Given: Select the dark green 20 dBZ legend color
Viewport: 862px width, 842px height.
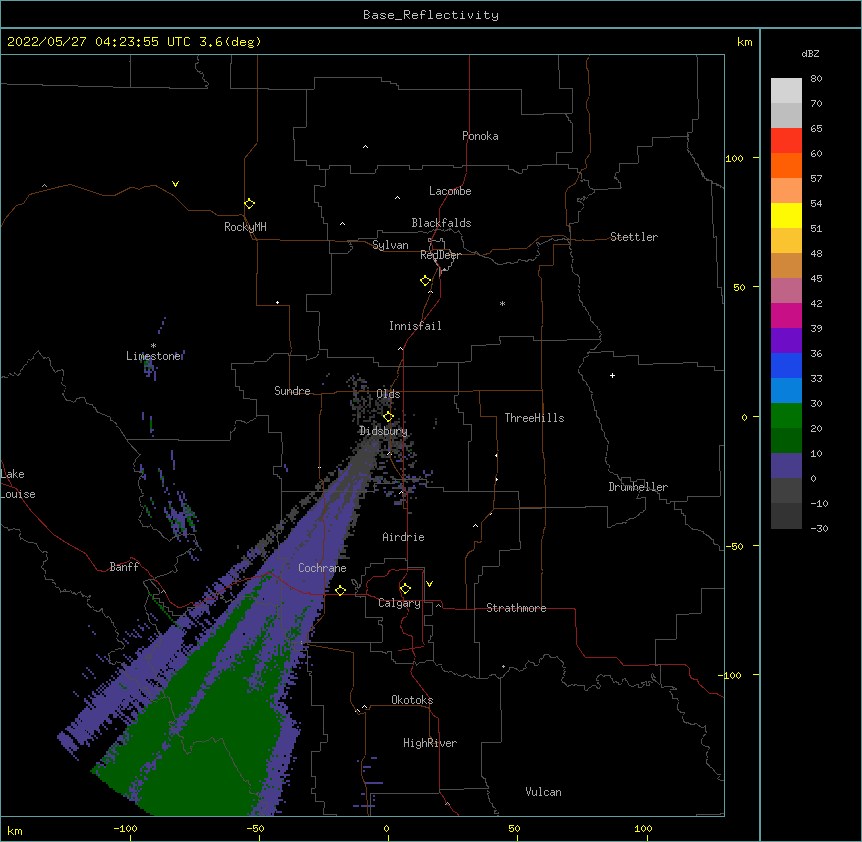Looking at the screenshot, I should 786,440.
